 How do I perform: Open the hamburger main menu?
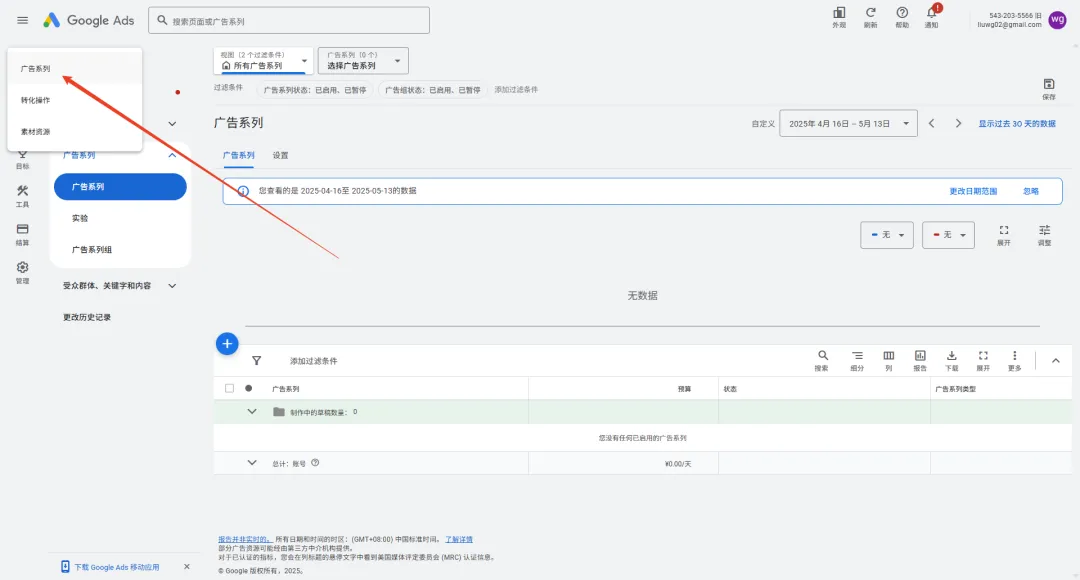[22, 20]
